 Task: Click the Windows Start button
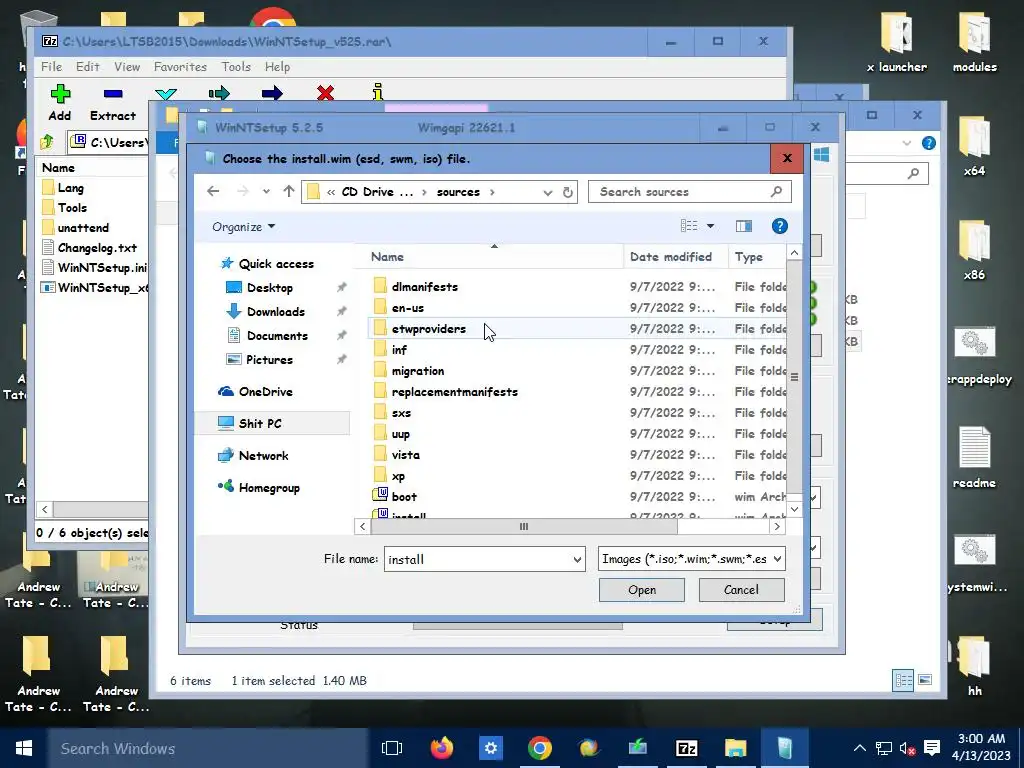pyautogui.click(x=24, y=748)
